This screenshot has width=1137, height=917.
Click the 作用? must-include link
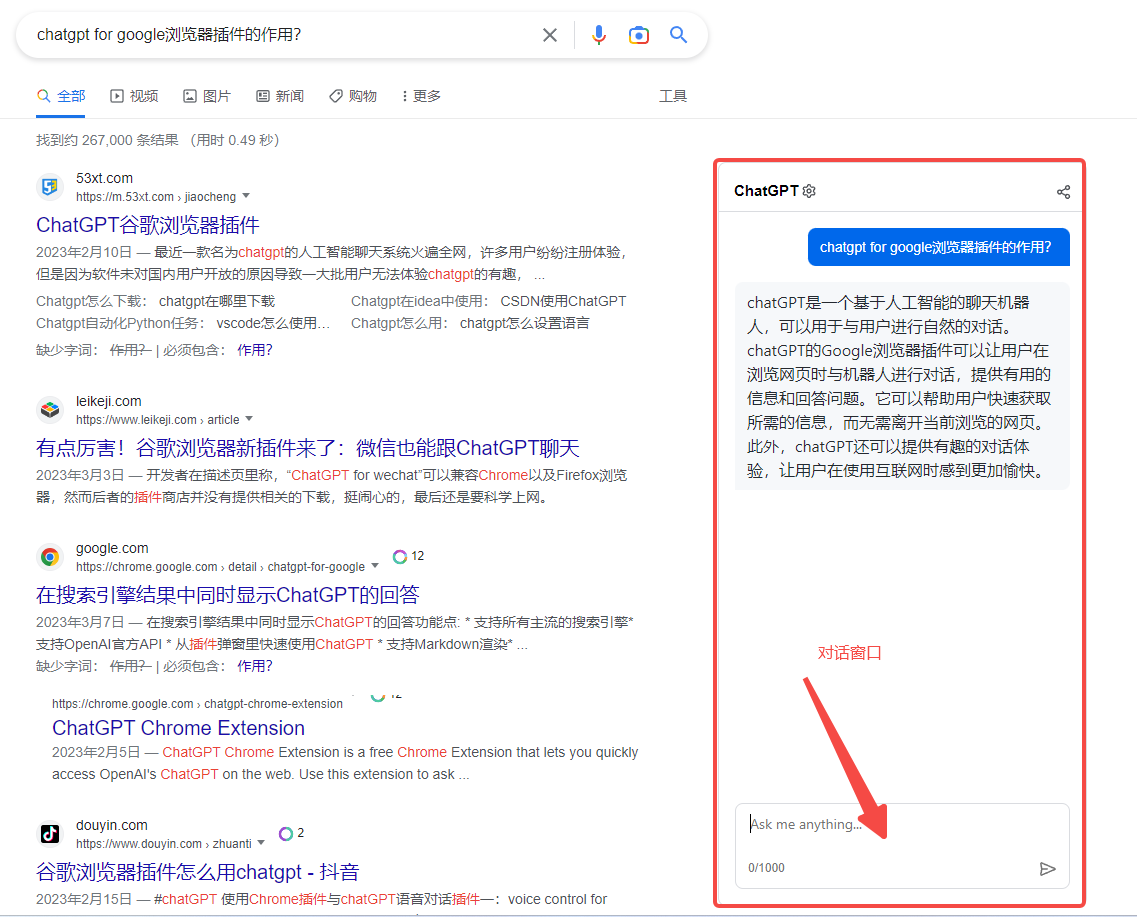tap(255, 349)
